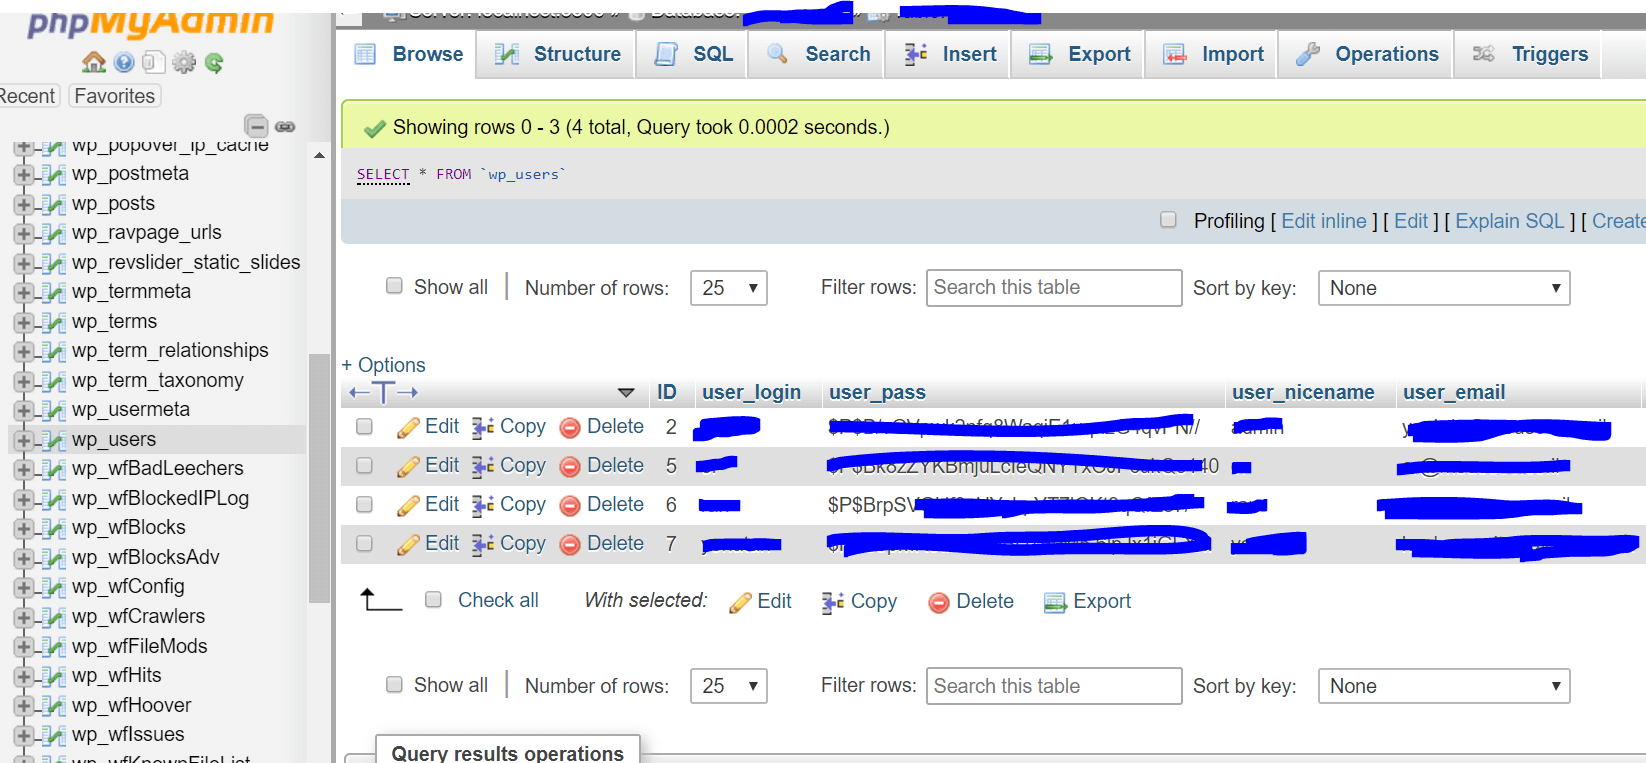Open the Triggers tab
The width and height of the screenshot is (1646, 763).
tap(1530, 54)
